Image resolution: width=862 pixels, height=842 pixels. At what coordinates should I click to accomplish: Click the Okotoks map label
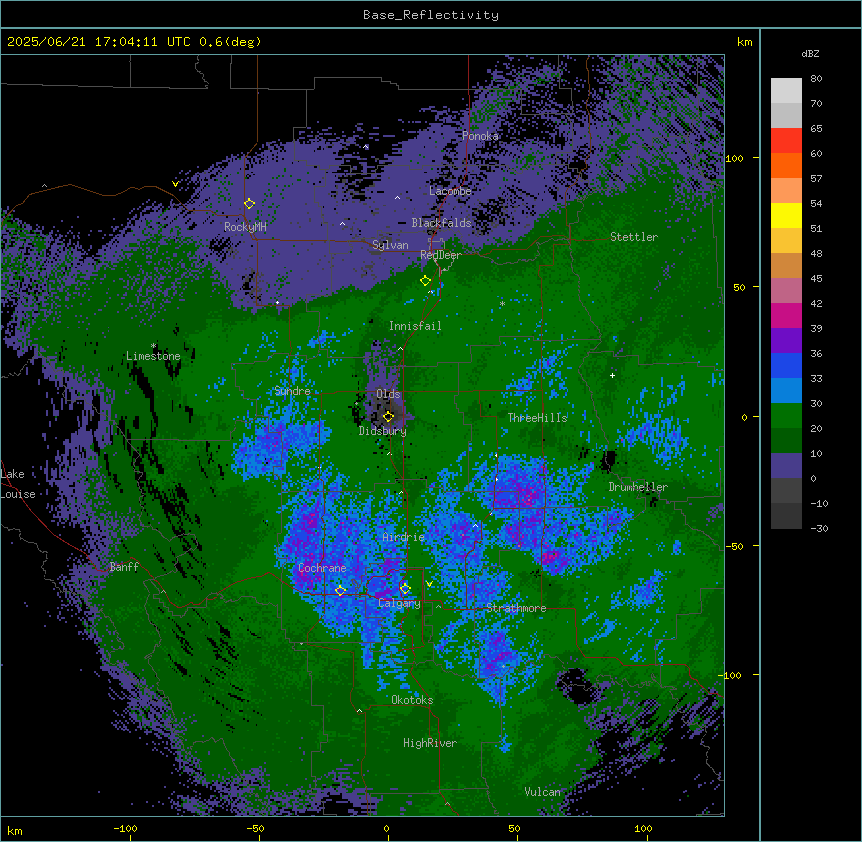(x=412, y=700)
